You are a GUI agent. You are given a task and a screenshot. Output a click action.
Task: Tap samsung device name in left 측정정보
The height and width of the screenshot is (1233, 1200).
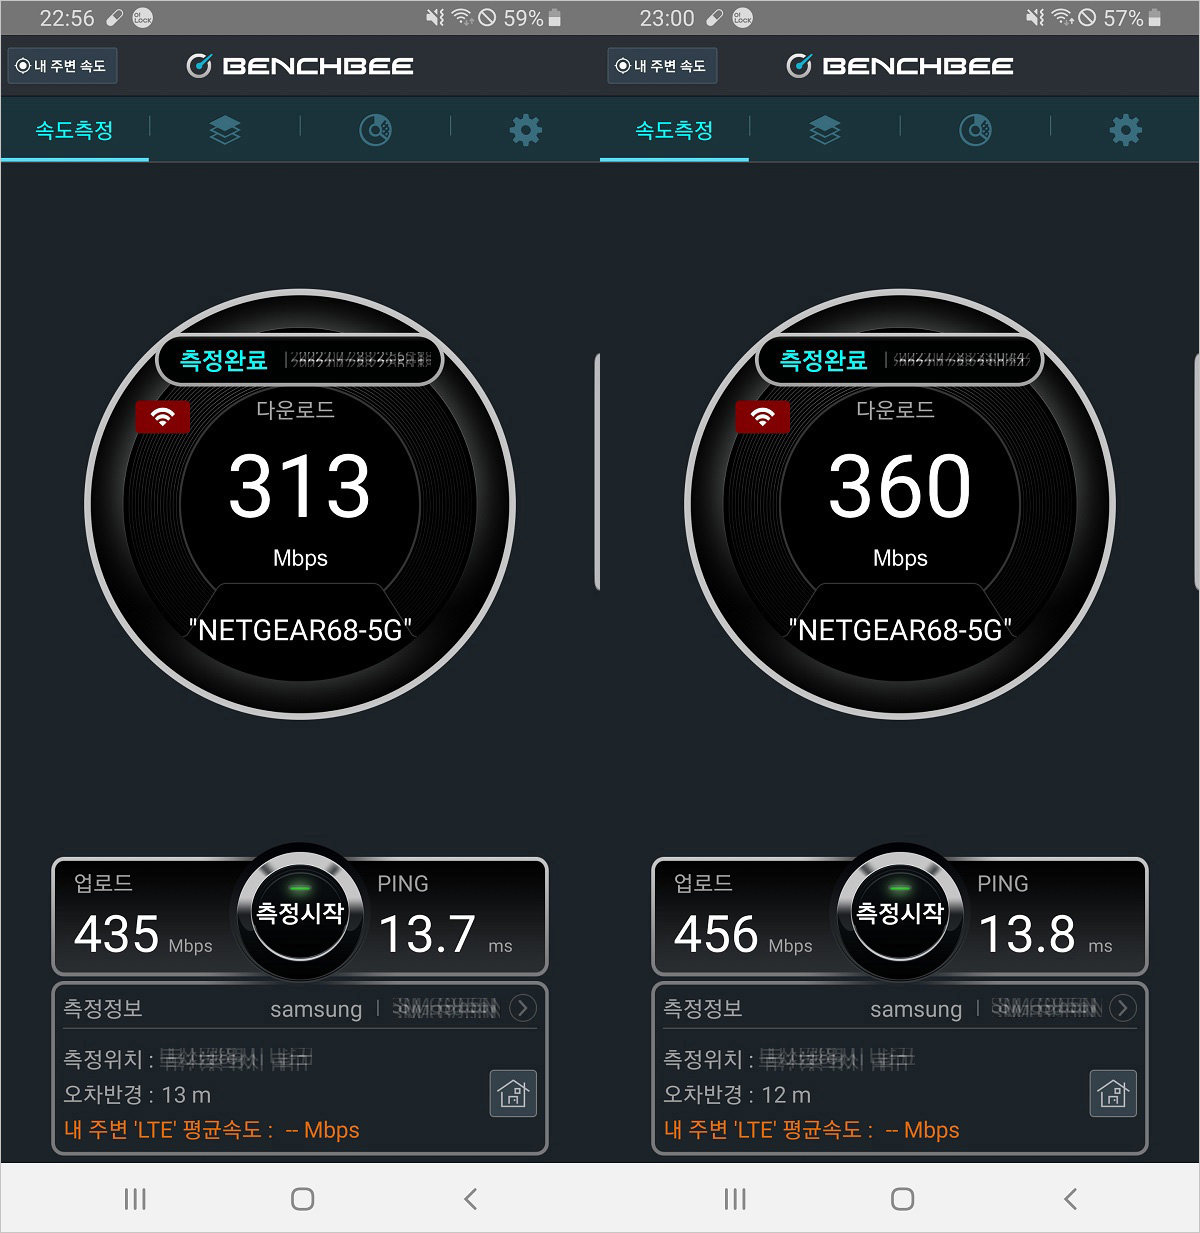point(316,1009)
